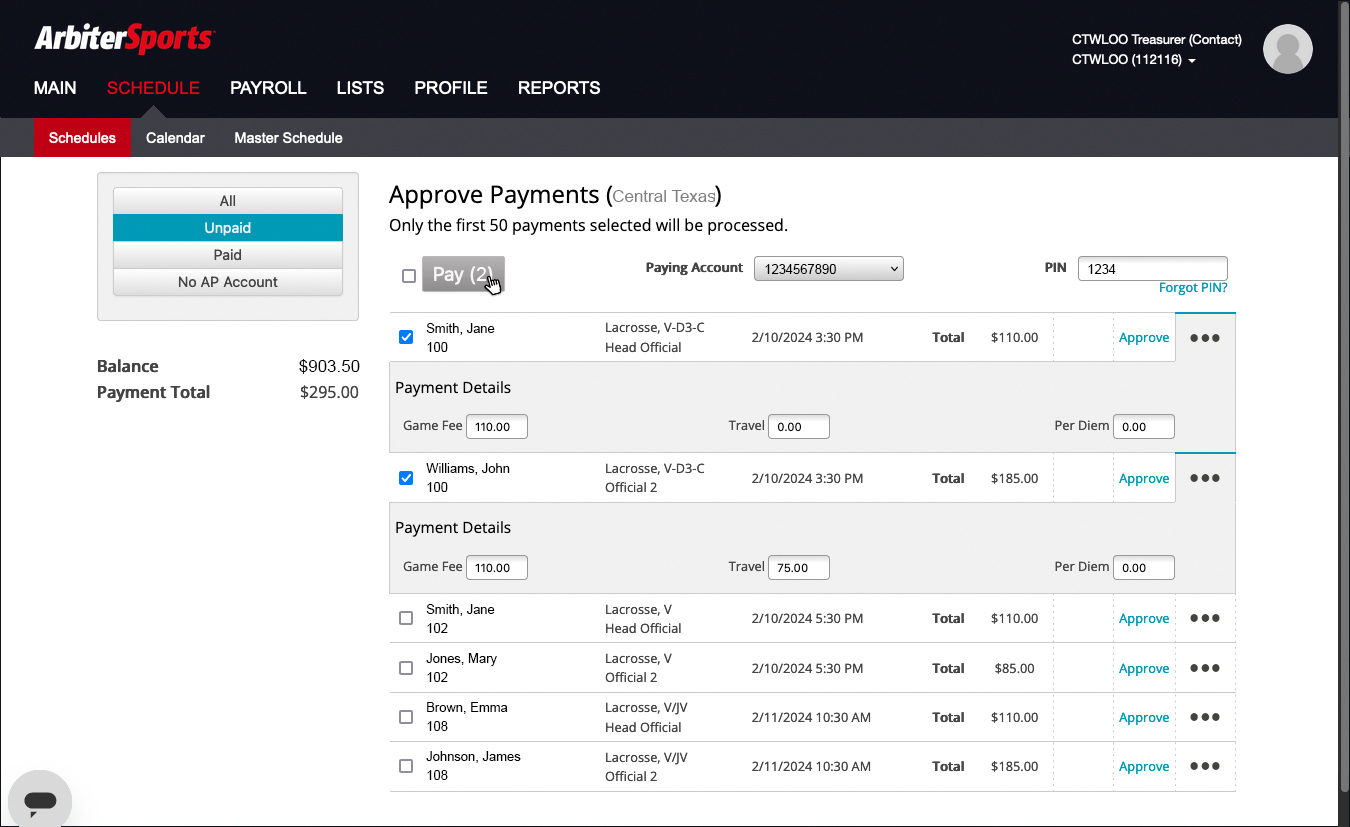Click the Forgot PIN? link

click(x=1192, y=288)
